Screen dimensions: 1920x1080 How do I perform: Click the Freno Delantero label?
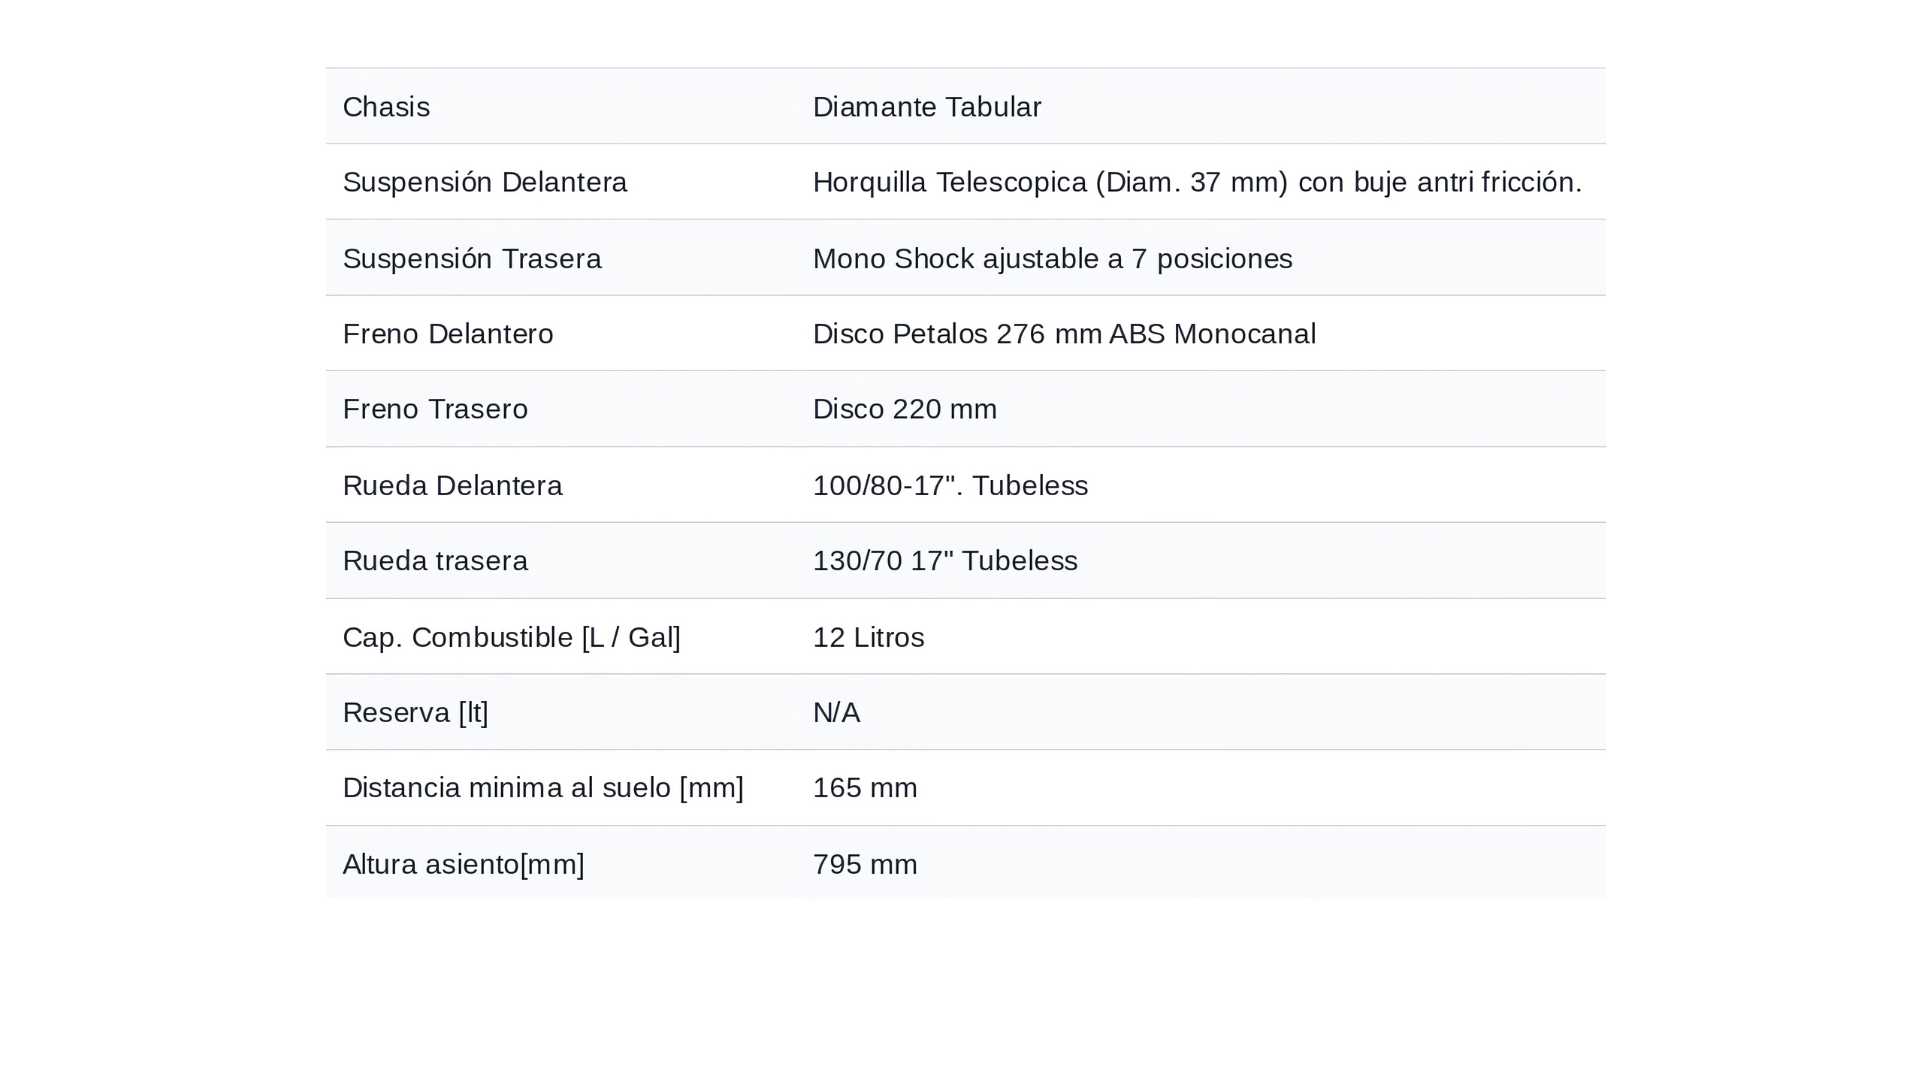[x=447, y=334]
